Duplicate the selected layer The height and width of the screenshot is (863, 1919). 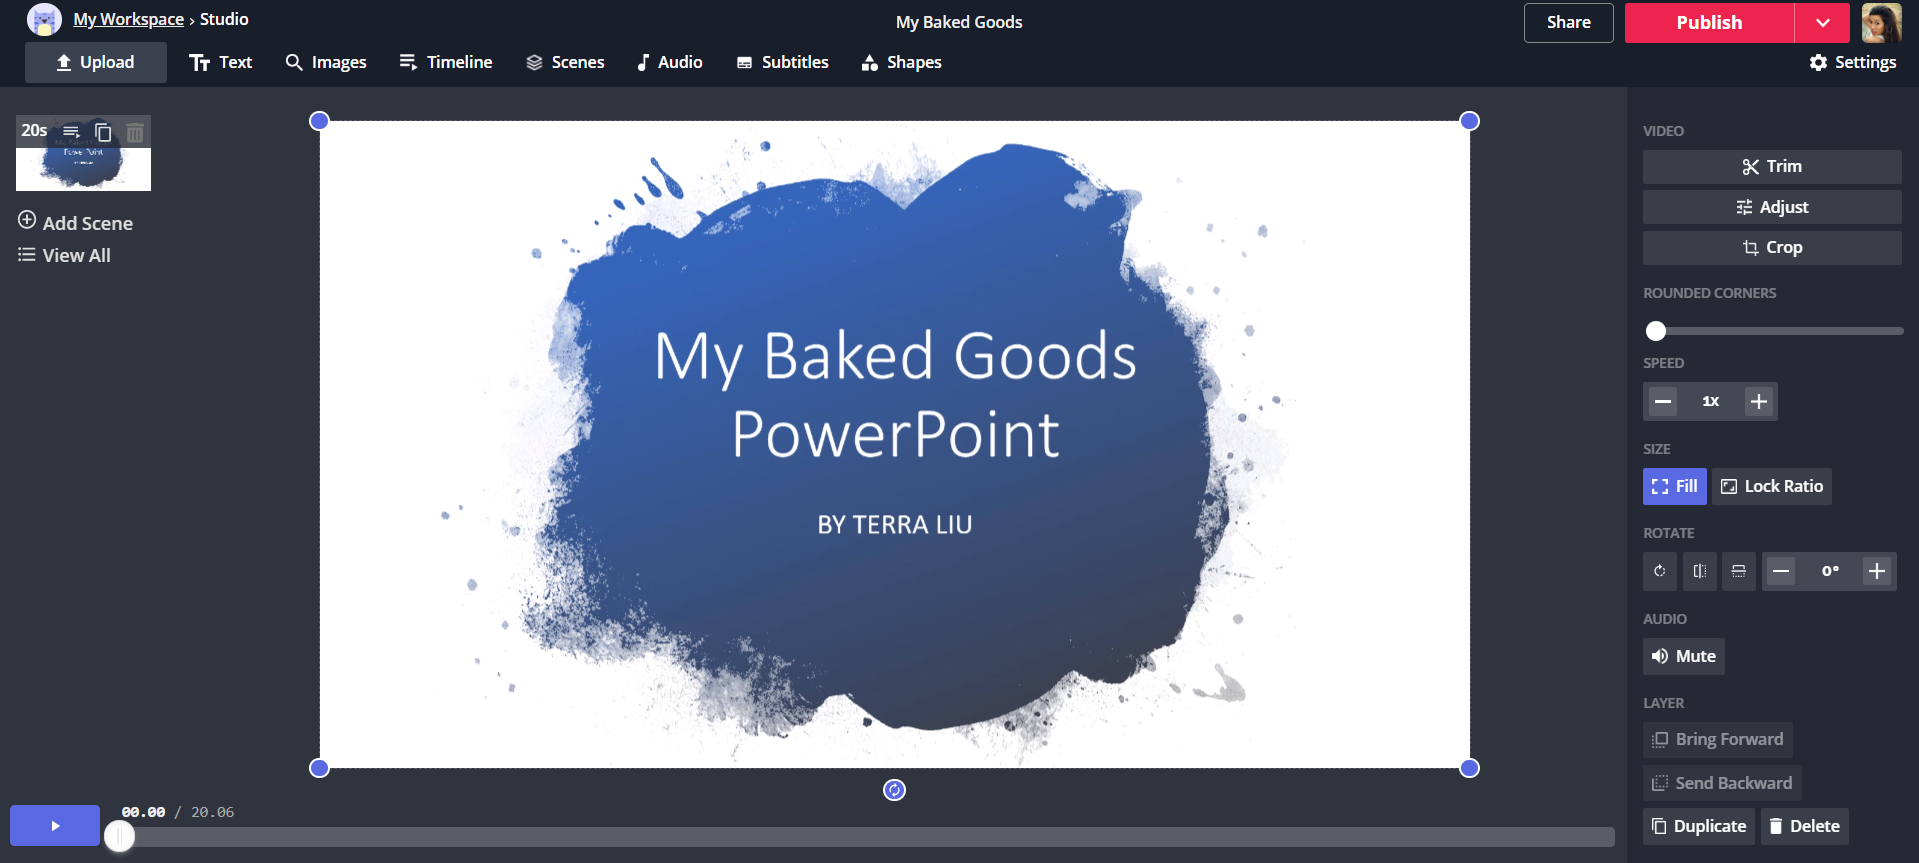tap(1699, 826)
